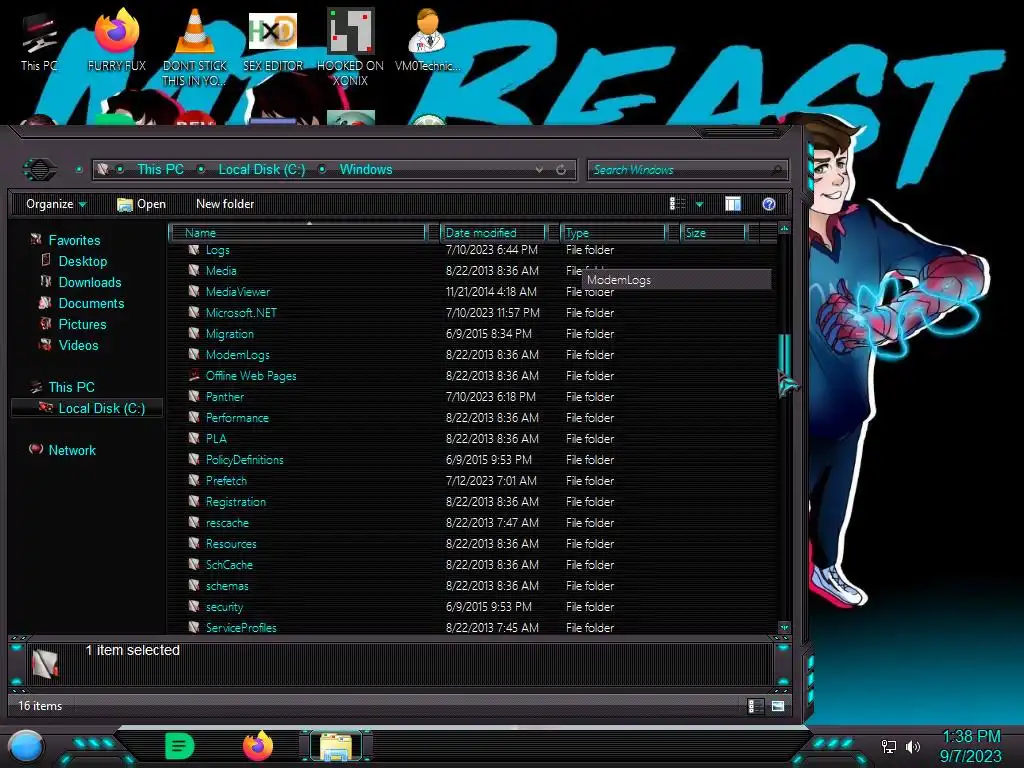This screenshot has height=768, width=1024.
Task: Open Documents in navigation pane
Action: coord(82,303)
